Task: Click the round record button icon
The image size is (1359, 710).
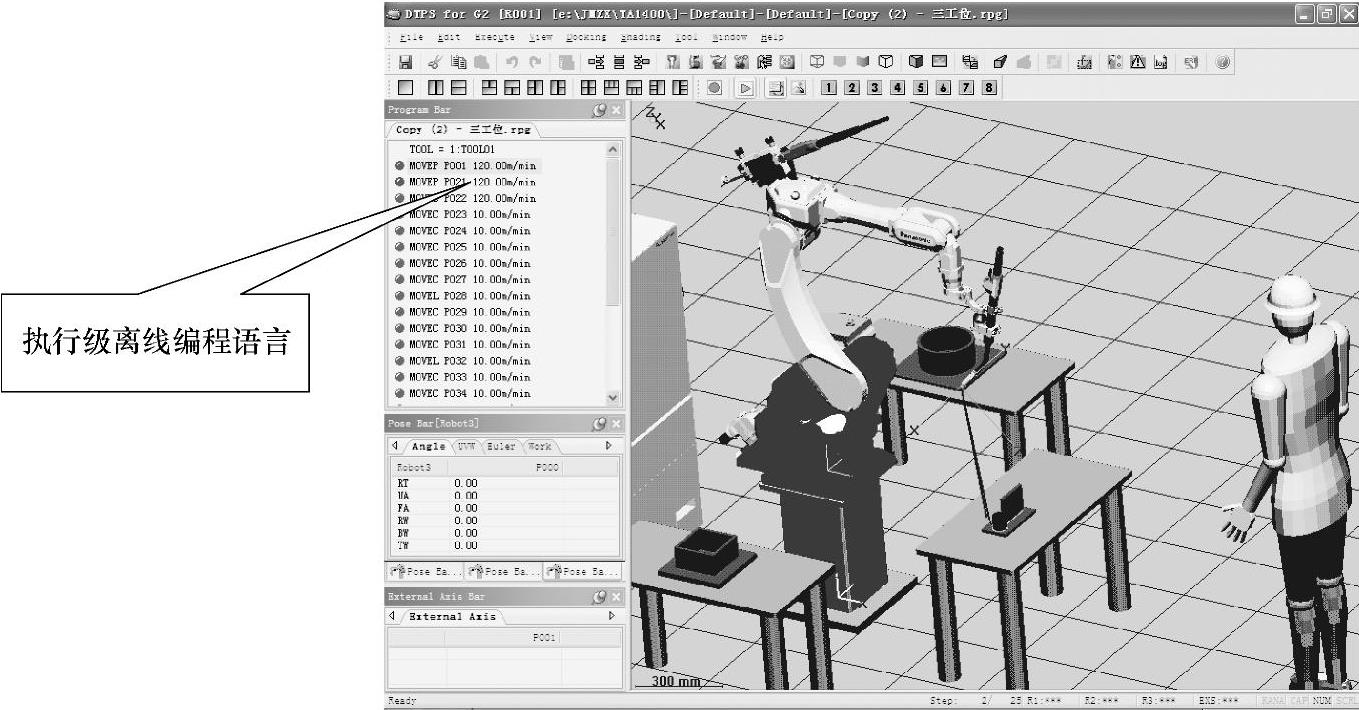Action: pyautogui.click(x=714, y=88)
